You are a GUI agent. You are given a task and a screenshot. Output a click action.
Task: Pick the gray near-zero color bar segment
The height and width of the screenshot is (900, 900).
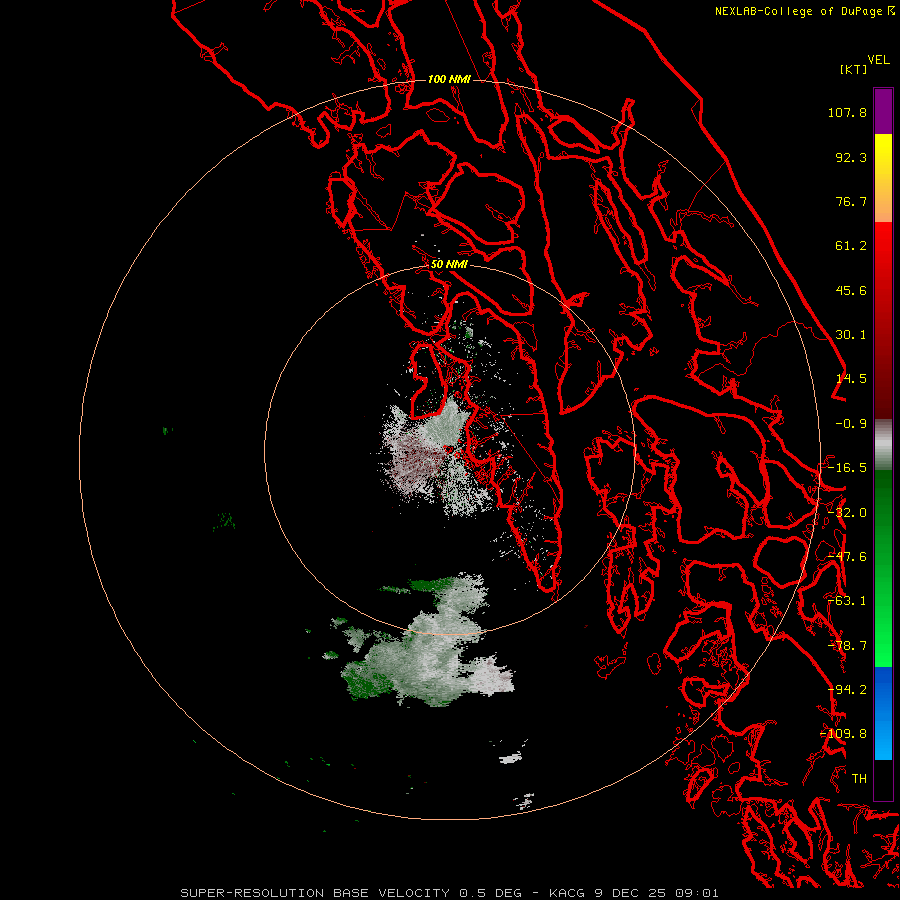click(883, 445)
